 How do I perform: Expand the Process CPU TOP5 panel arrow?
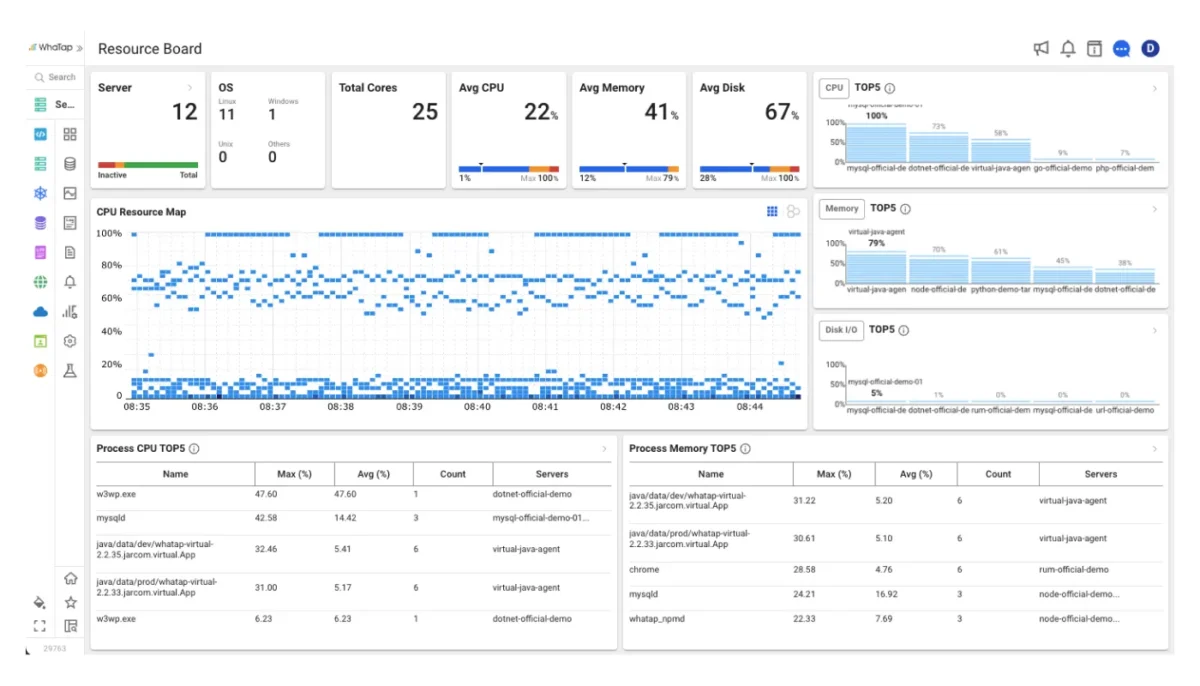(x=604, y=449)
